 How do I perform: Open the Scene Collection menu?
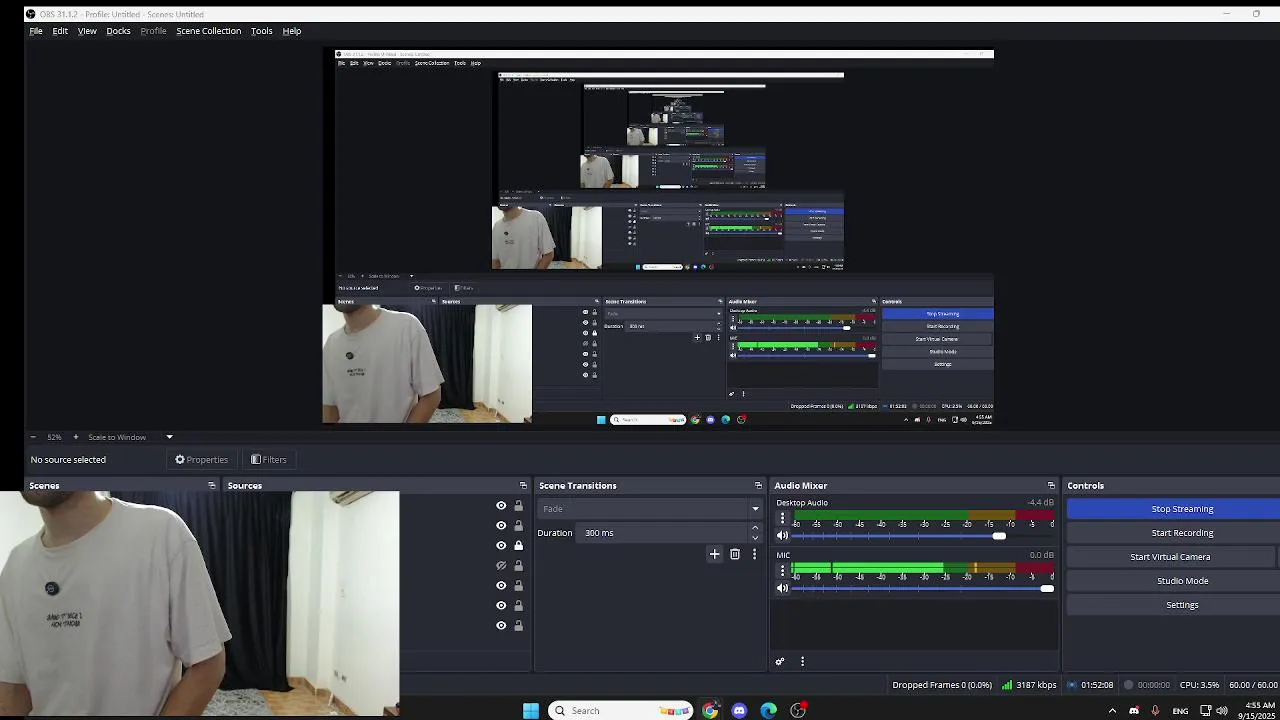point(209,31)
